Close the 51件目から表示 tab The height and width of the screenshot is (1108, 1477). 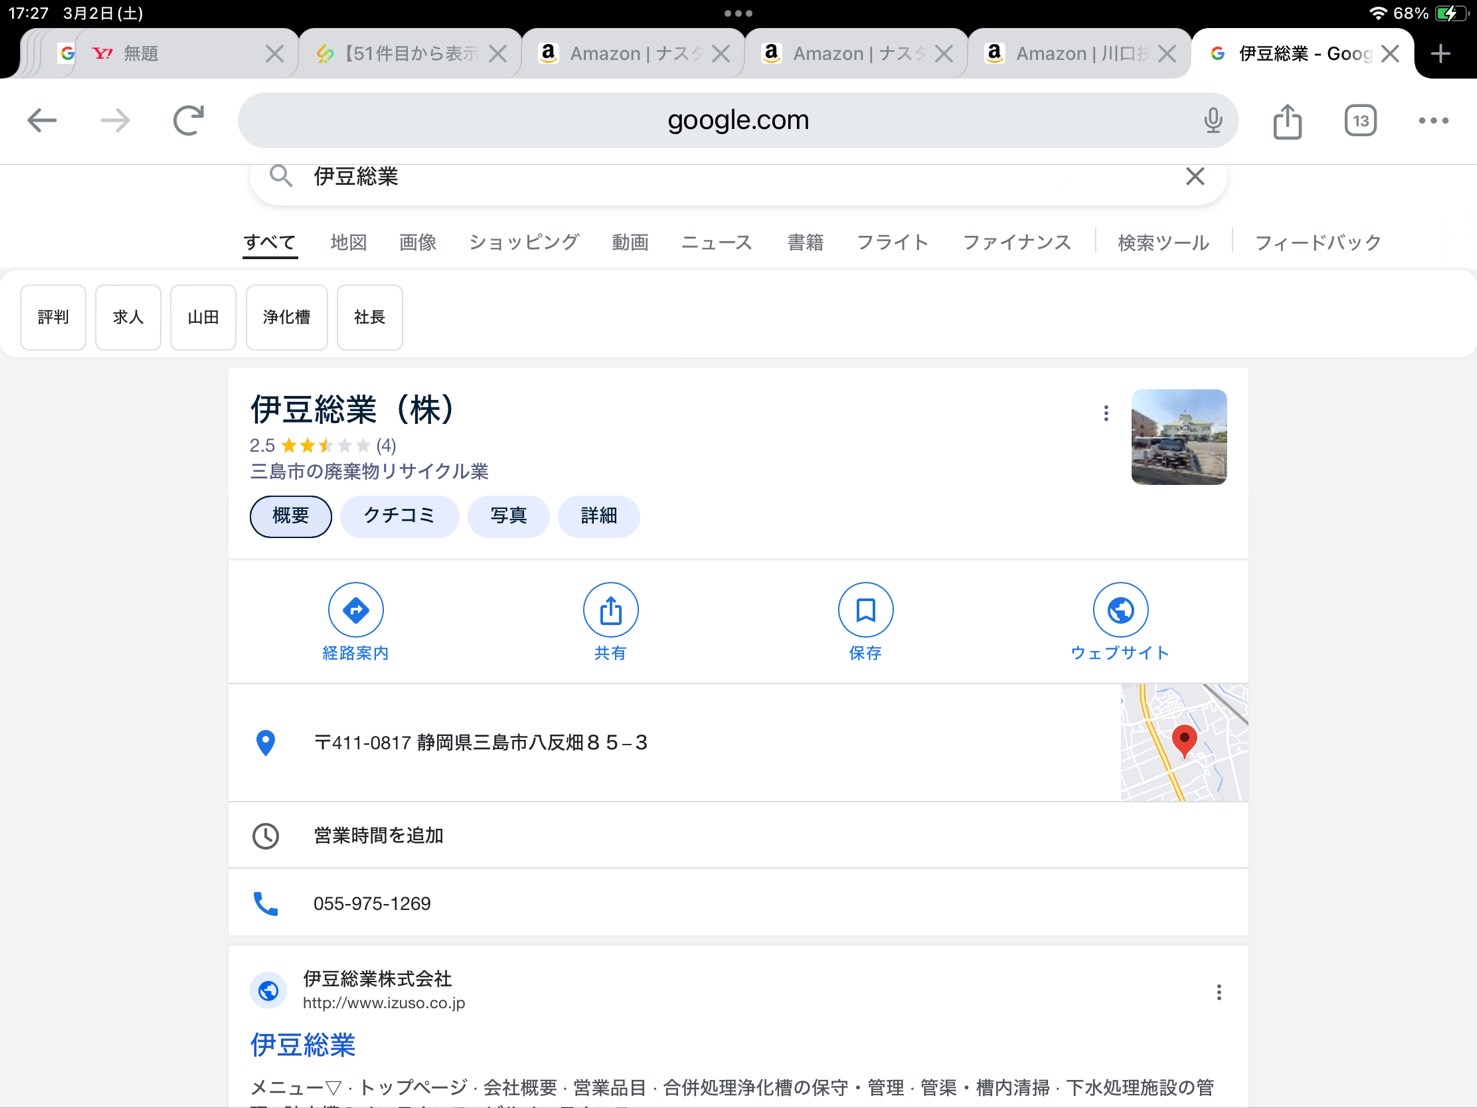pyautogui.click(x=498, y=54)
